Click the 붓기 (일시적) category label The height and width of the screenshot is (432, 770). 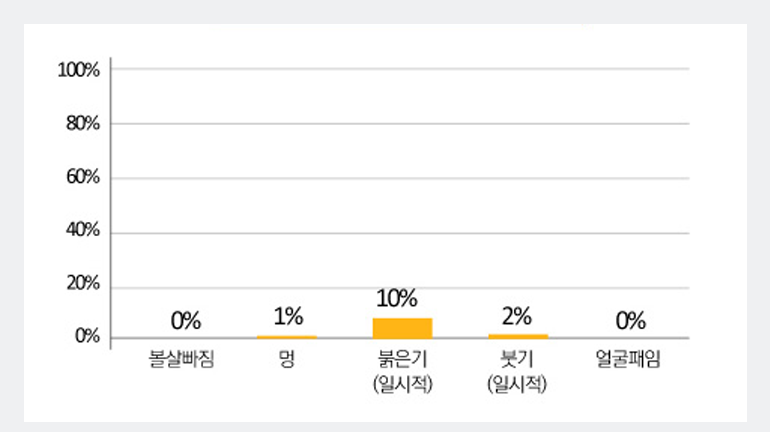point(517,372)
